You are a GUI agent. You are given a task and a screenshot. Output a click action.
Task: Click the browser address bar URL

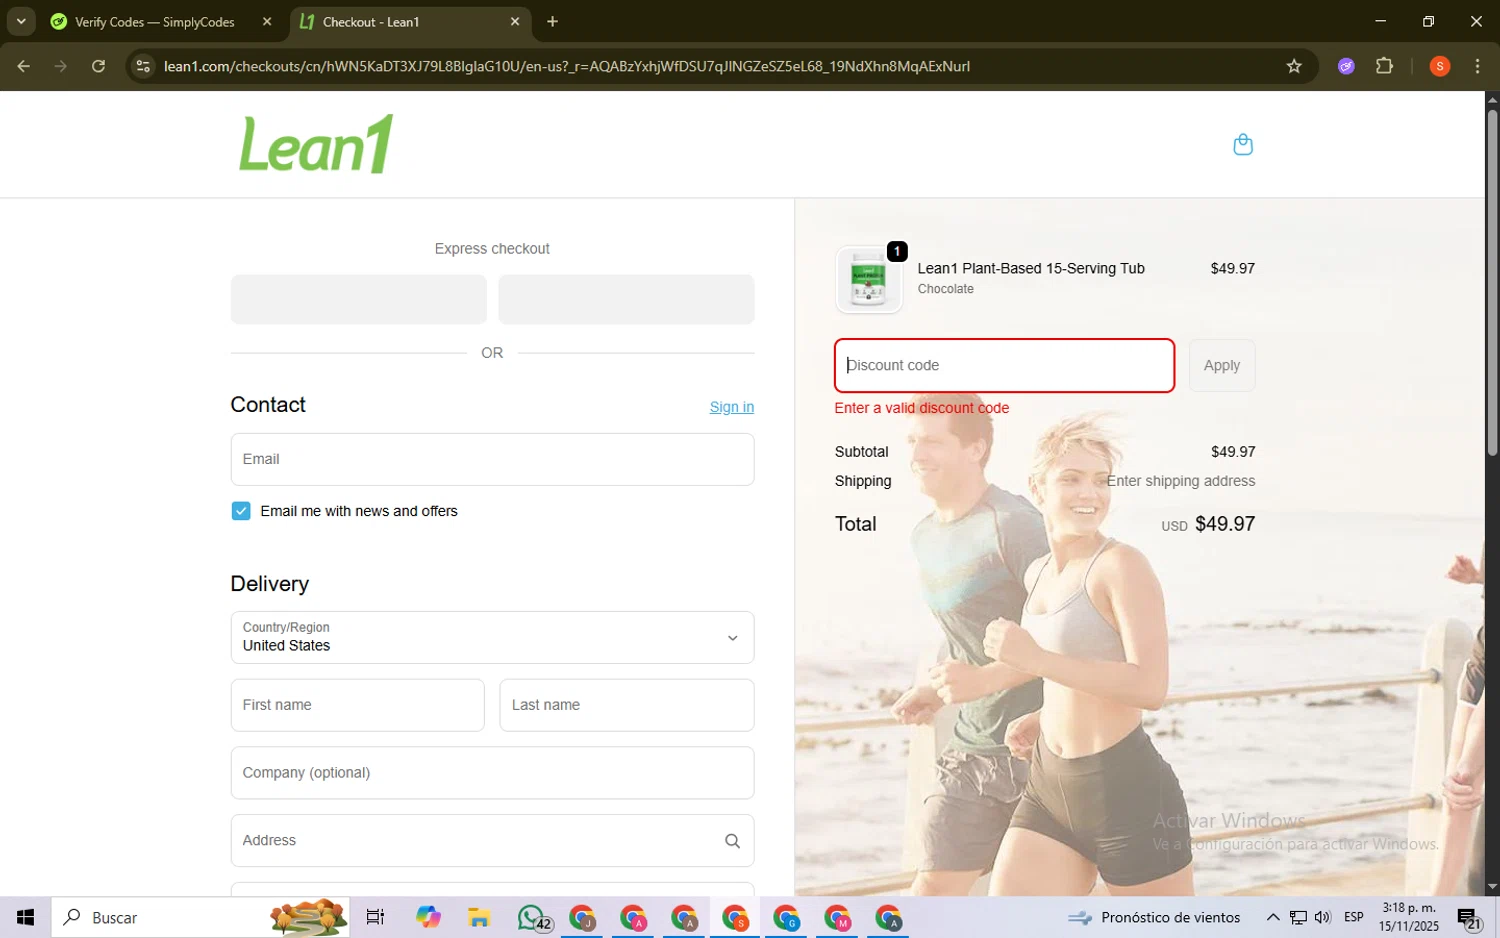coord(566,66)
